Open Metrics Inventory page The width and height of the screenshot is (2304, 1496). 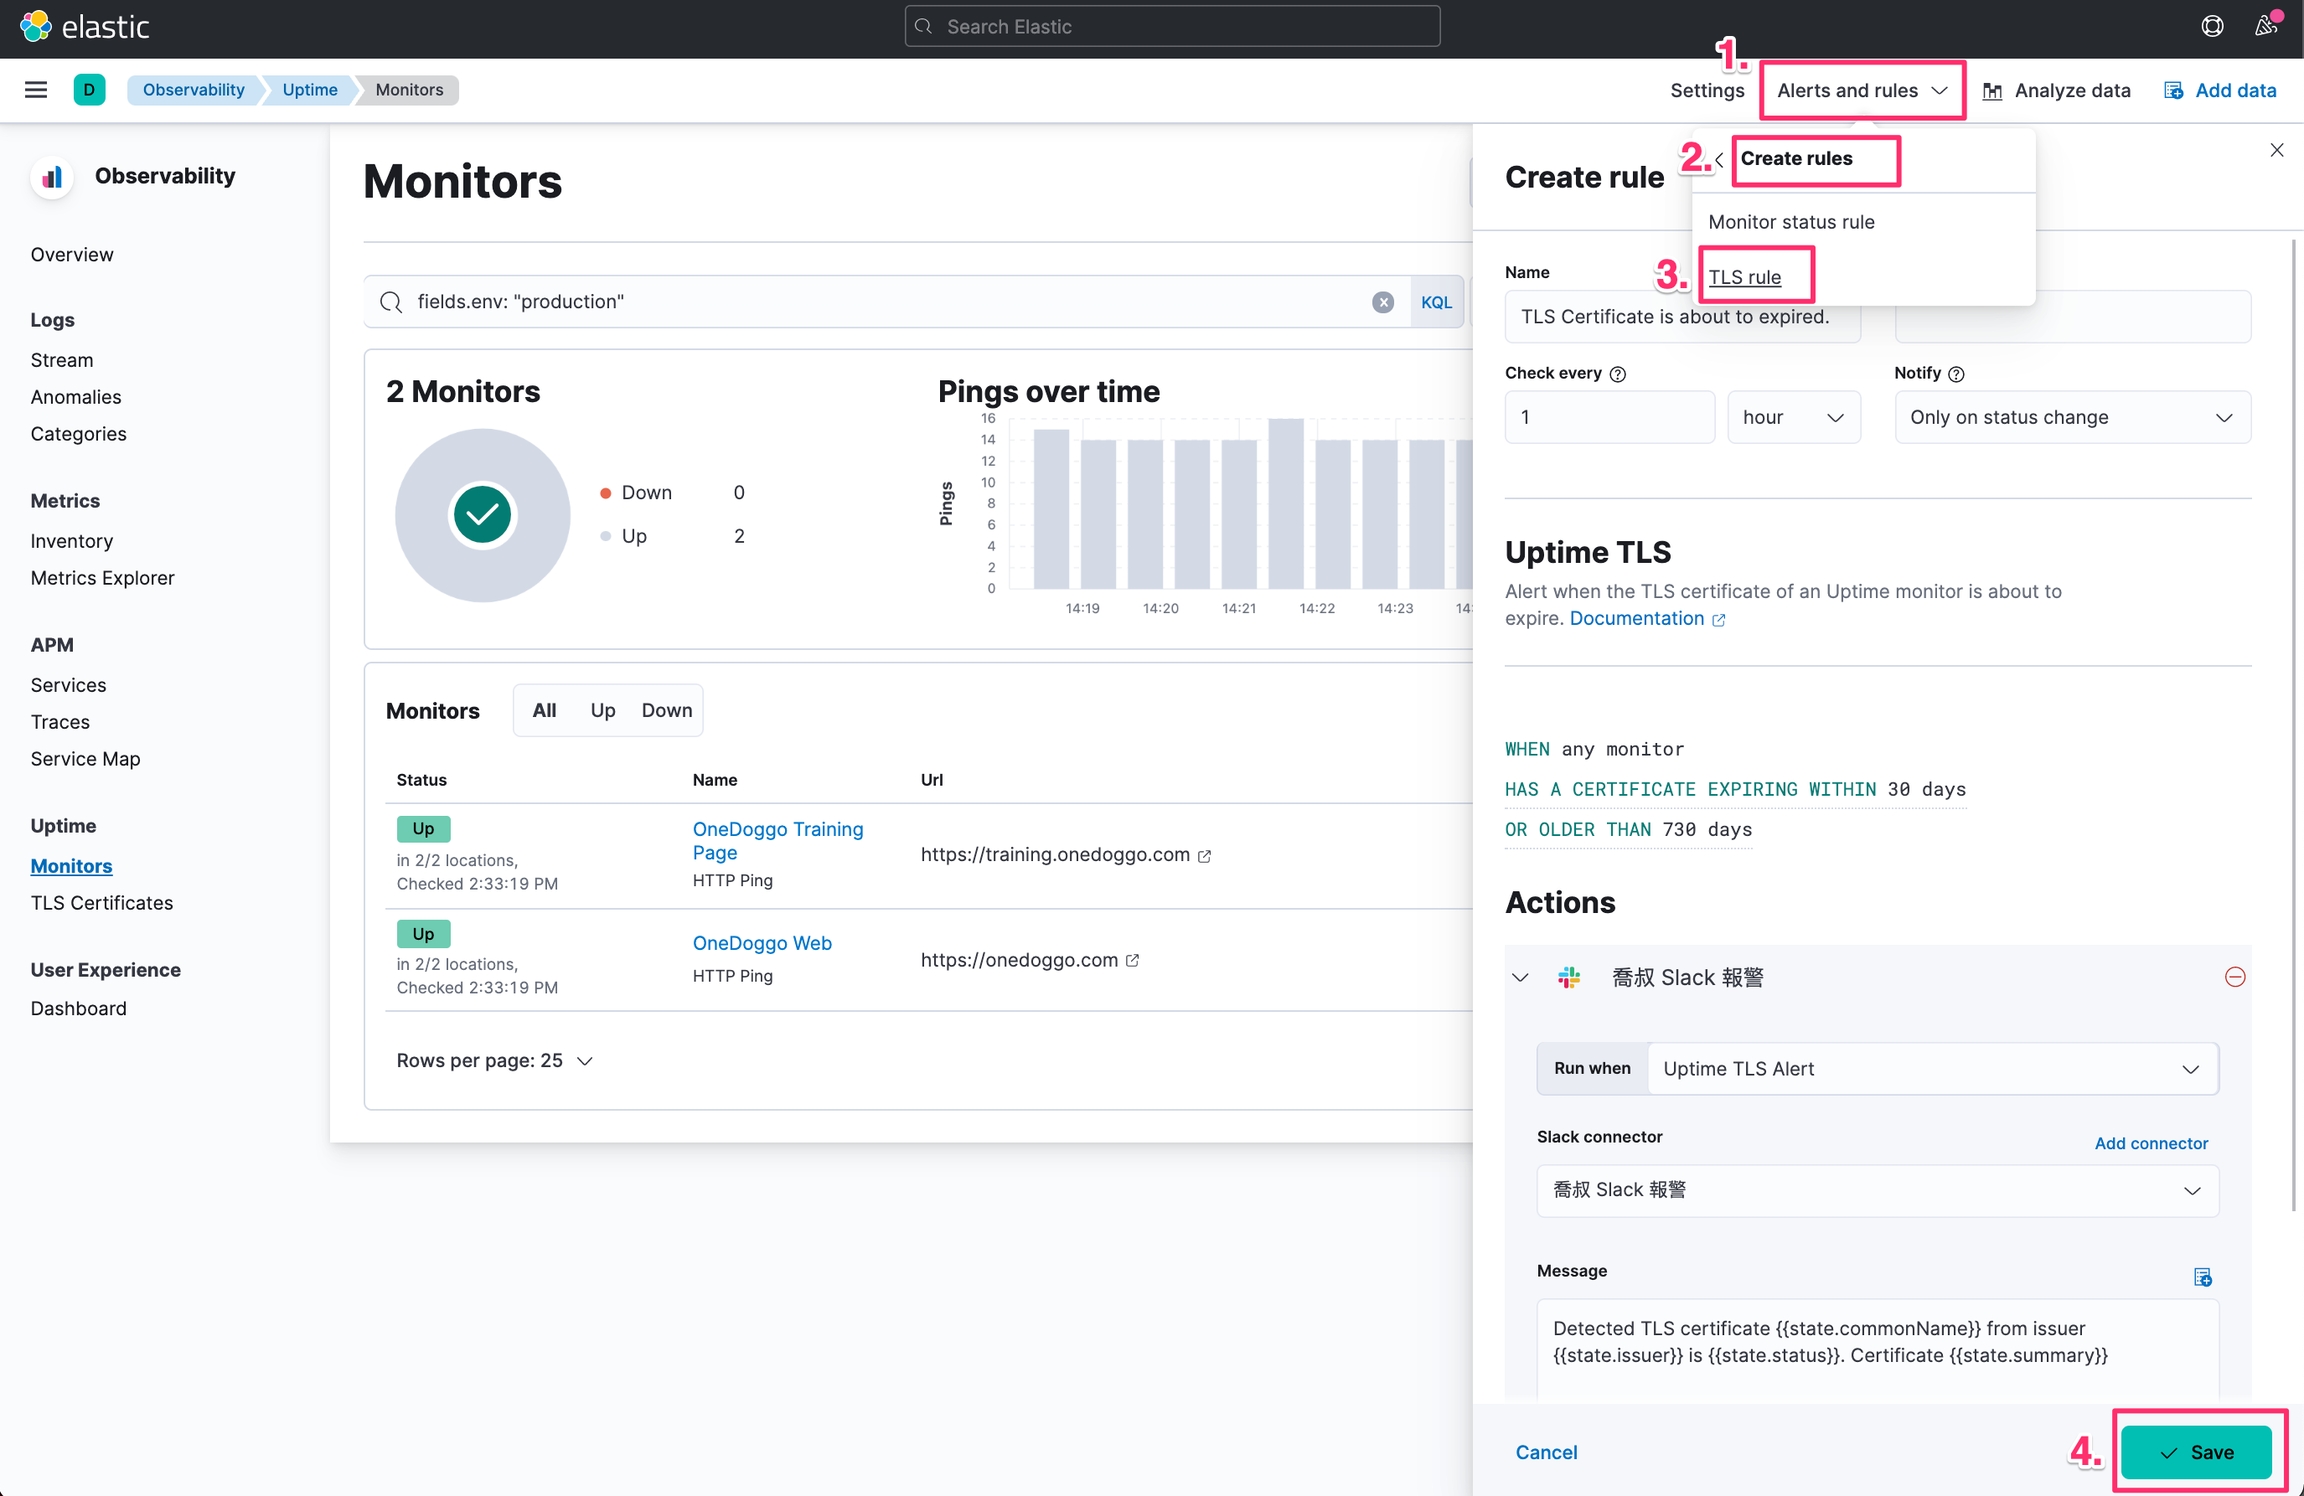pos(72,541)
